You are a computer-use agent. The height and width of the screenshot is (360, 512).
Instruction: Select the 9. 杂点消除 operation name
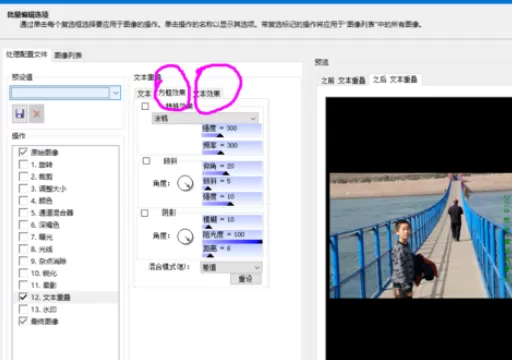click(x=49, y=261)
